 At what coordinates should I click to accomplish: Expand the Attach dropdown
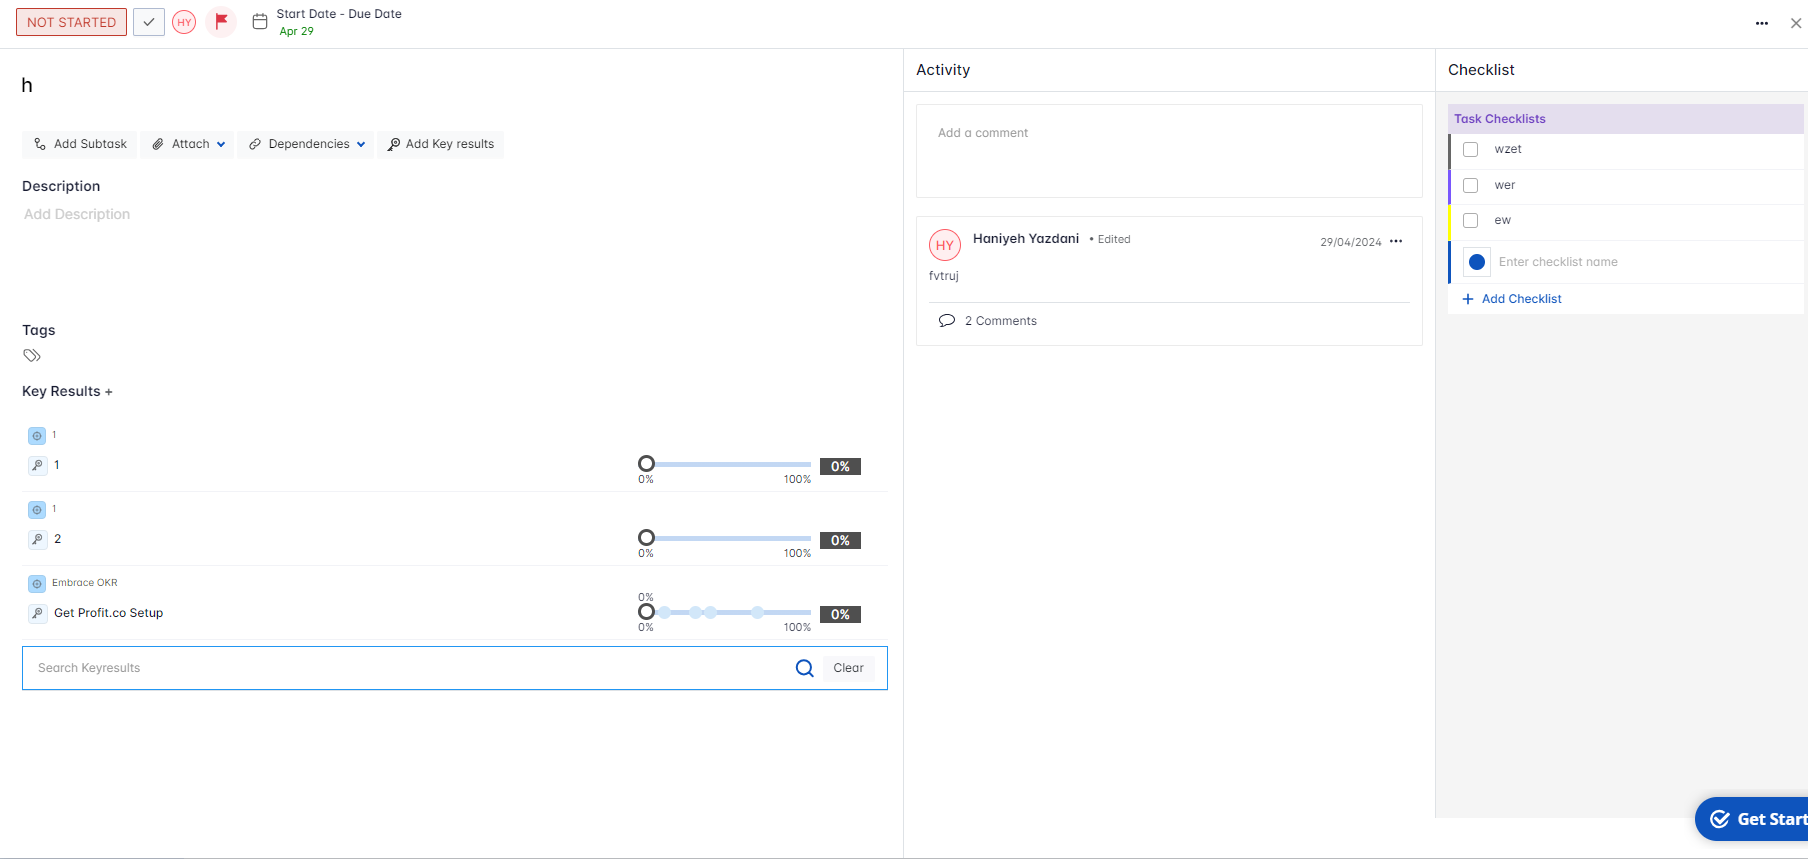tap(189, 144)
